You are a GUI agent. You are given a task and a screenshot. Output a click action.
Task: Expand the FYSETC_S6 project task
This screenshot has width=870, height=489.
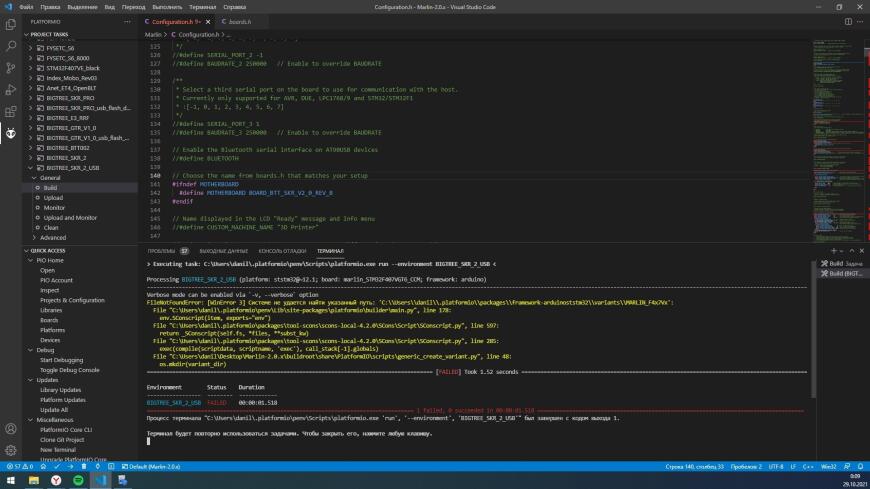[31, 48]
